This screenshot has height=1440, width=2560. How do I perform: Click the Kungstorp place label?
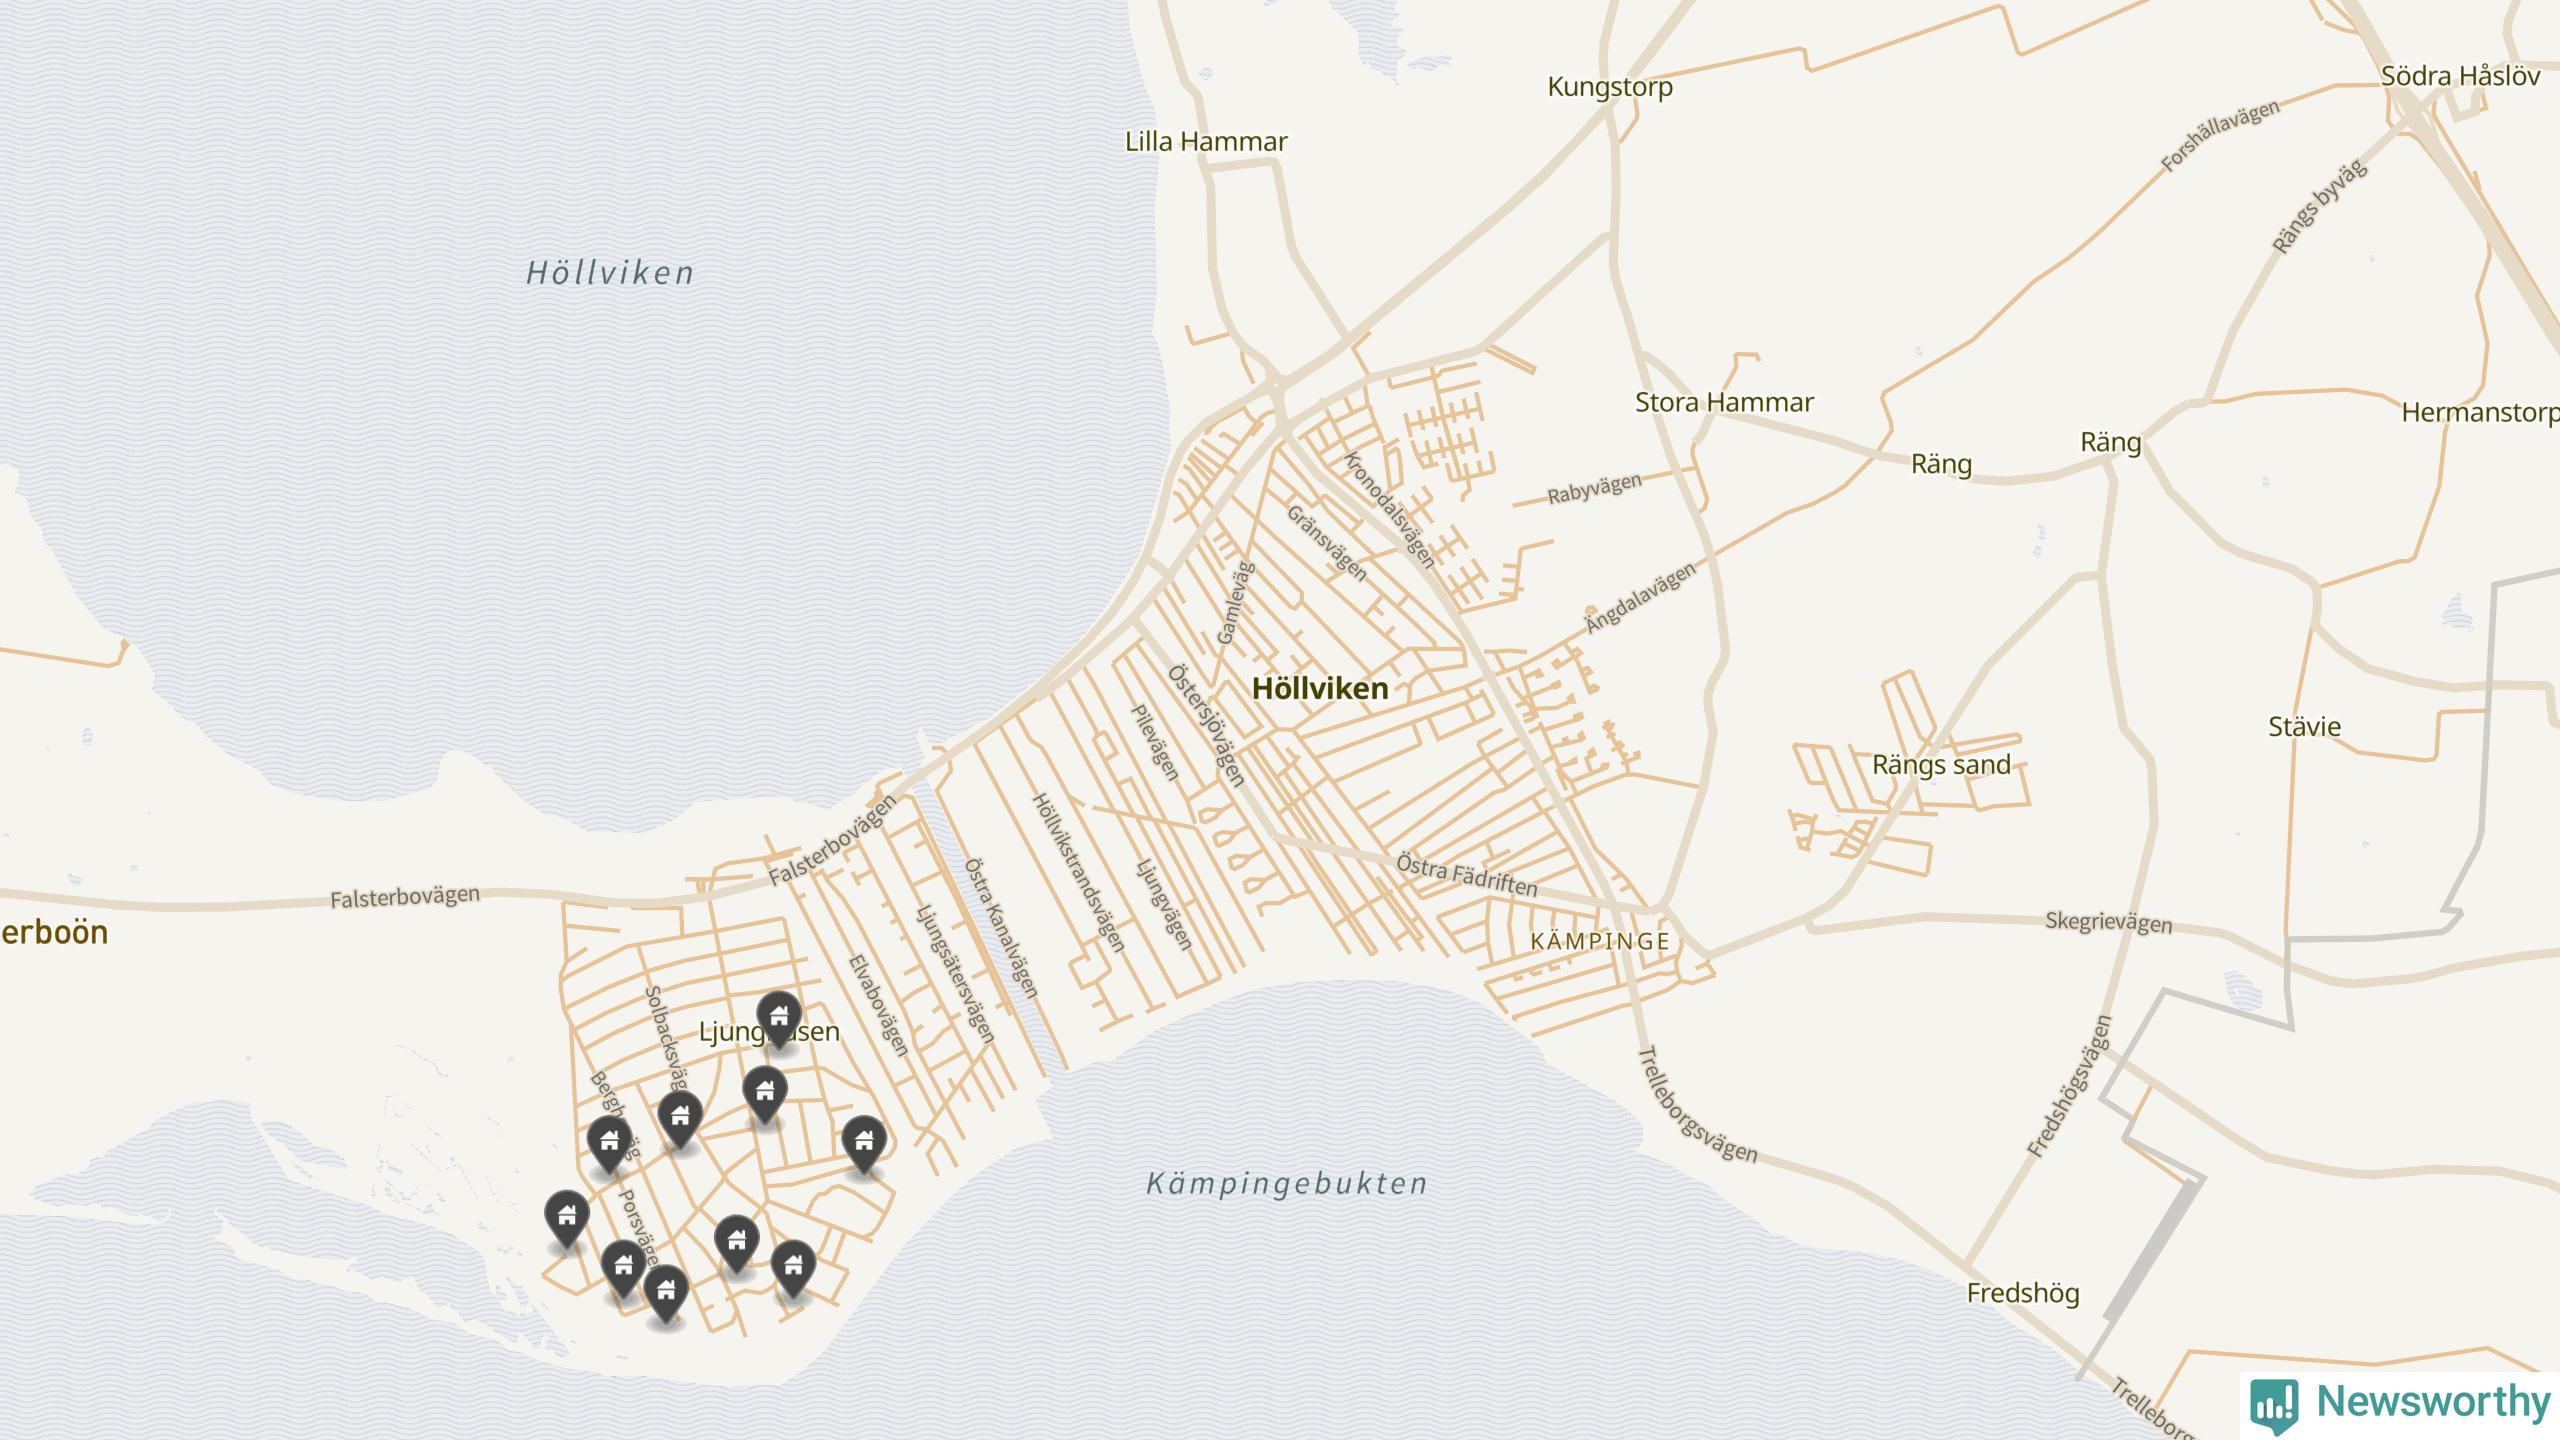(1609, 87)
